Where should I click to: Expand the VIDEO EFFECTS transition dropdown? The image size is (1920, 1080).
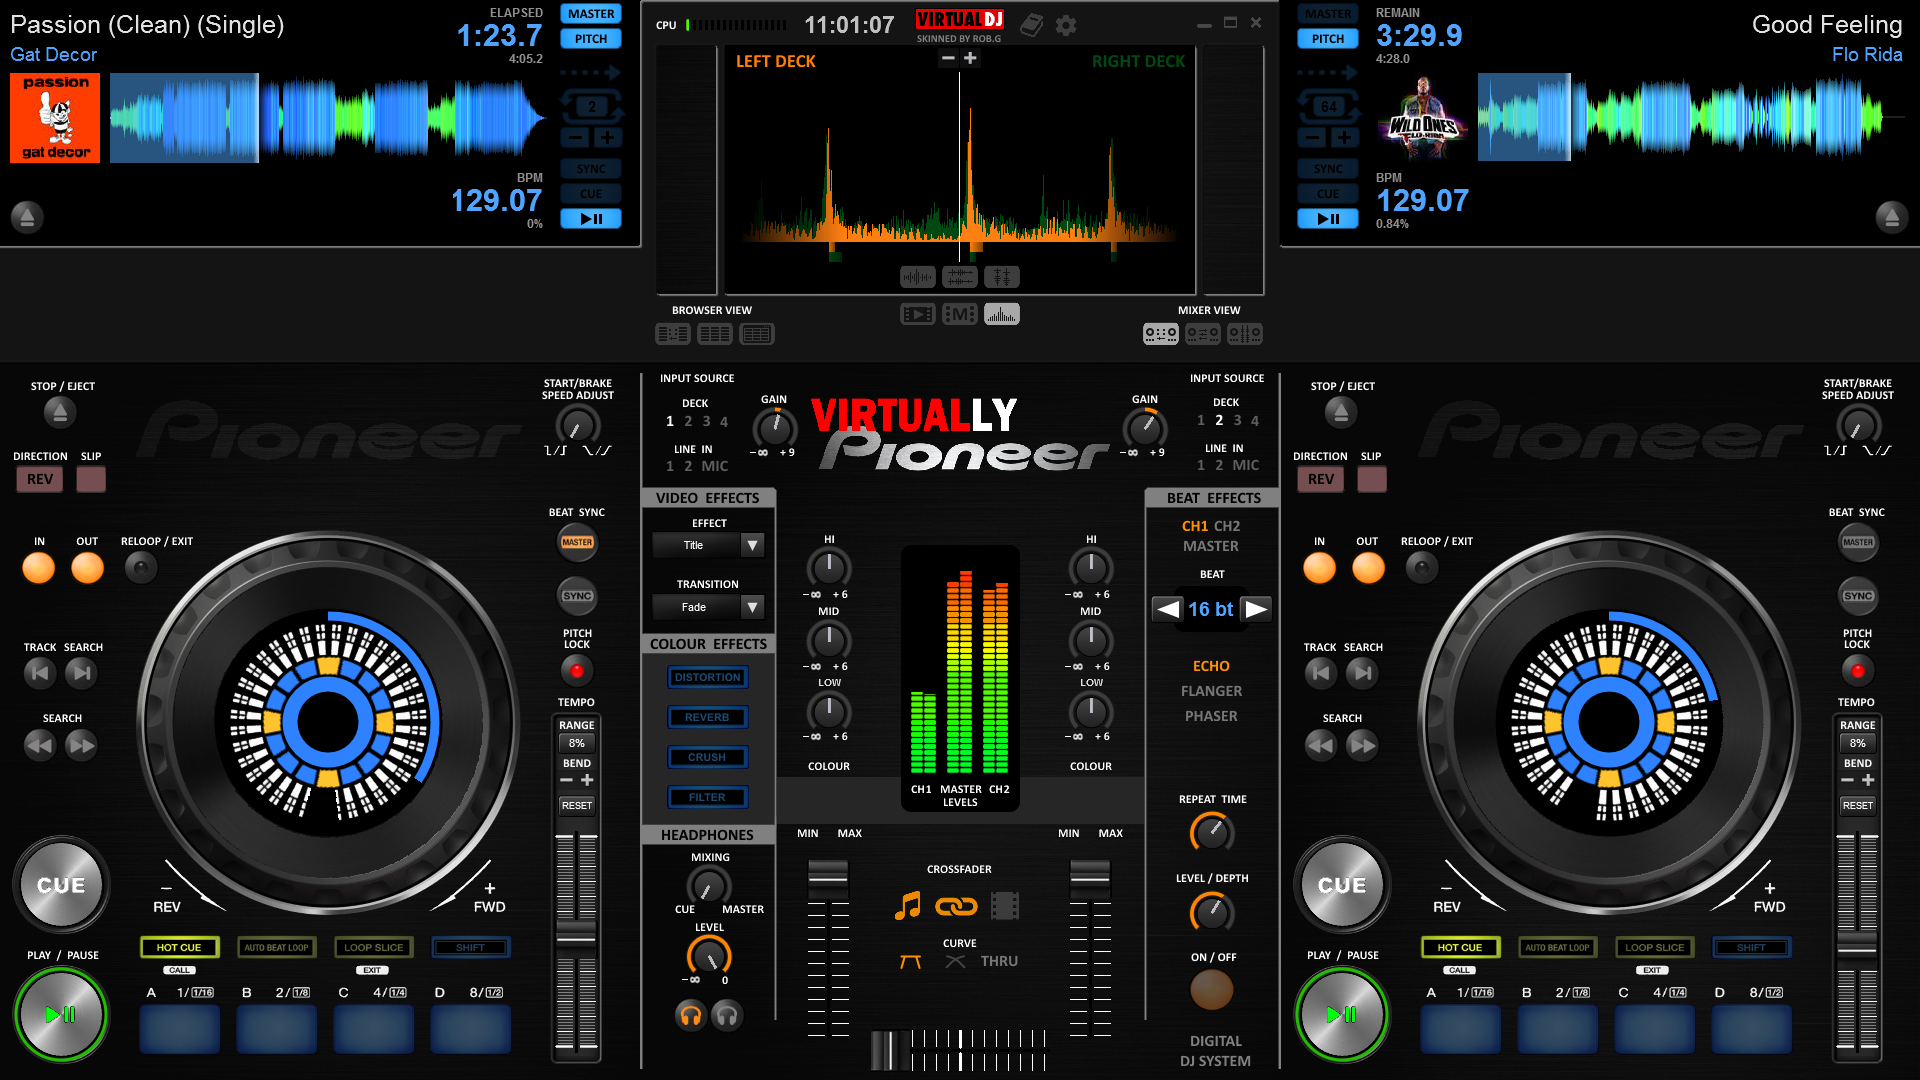[752, 607]
